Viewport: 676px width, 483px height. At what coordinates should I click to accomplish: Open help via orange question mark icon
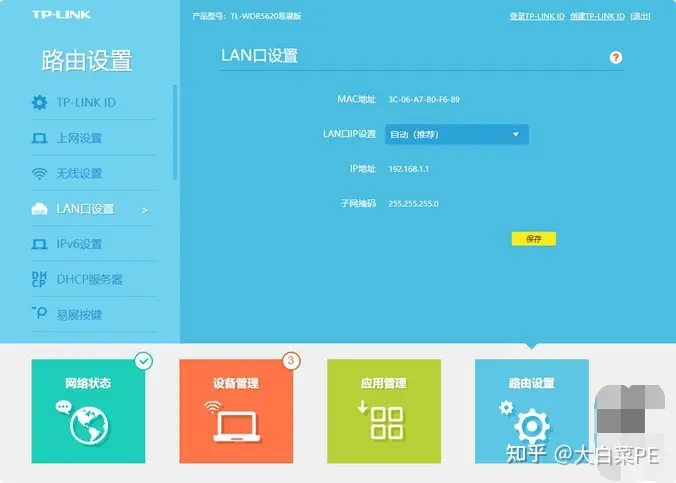616,57
